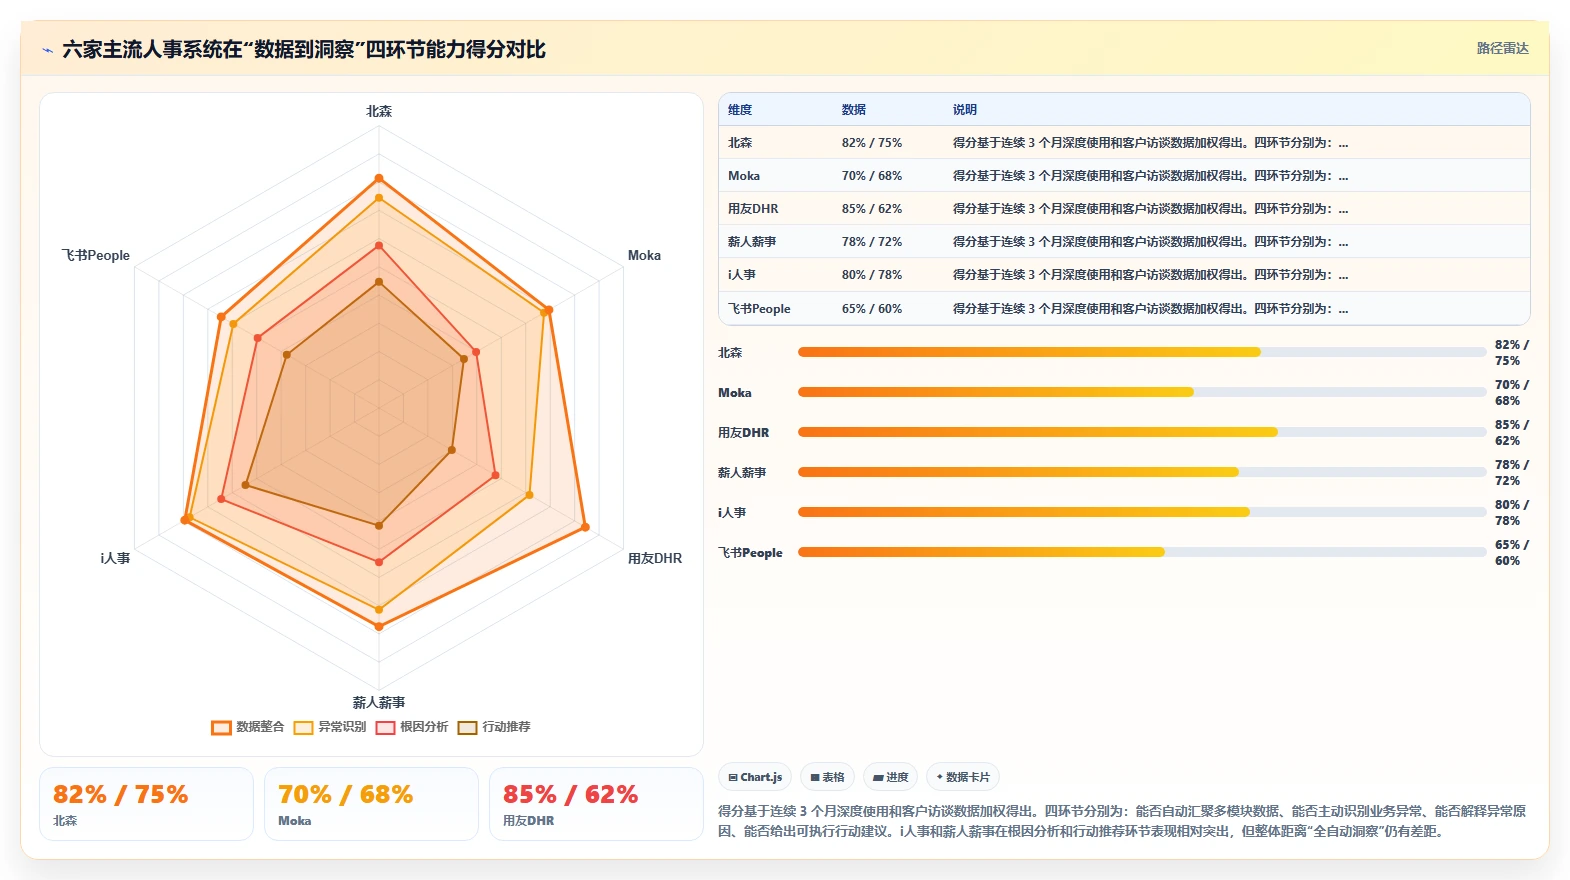The height and width of the screenshot is (880, 1570).
Task: Click the 薪人薪事 radar axis label
Action: 379,702
